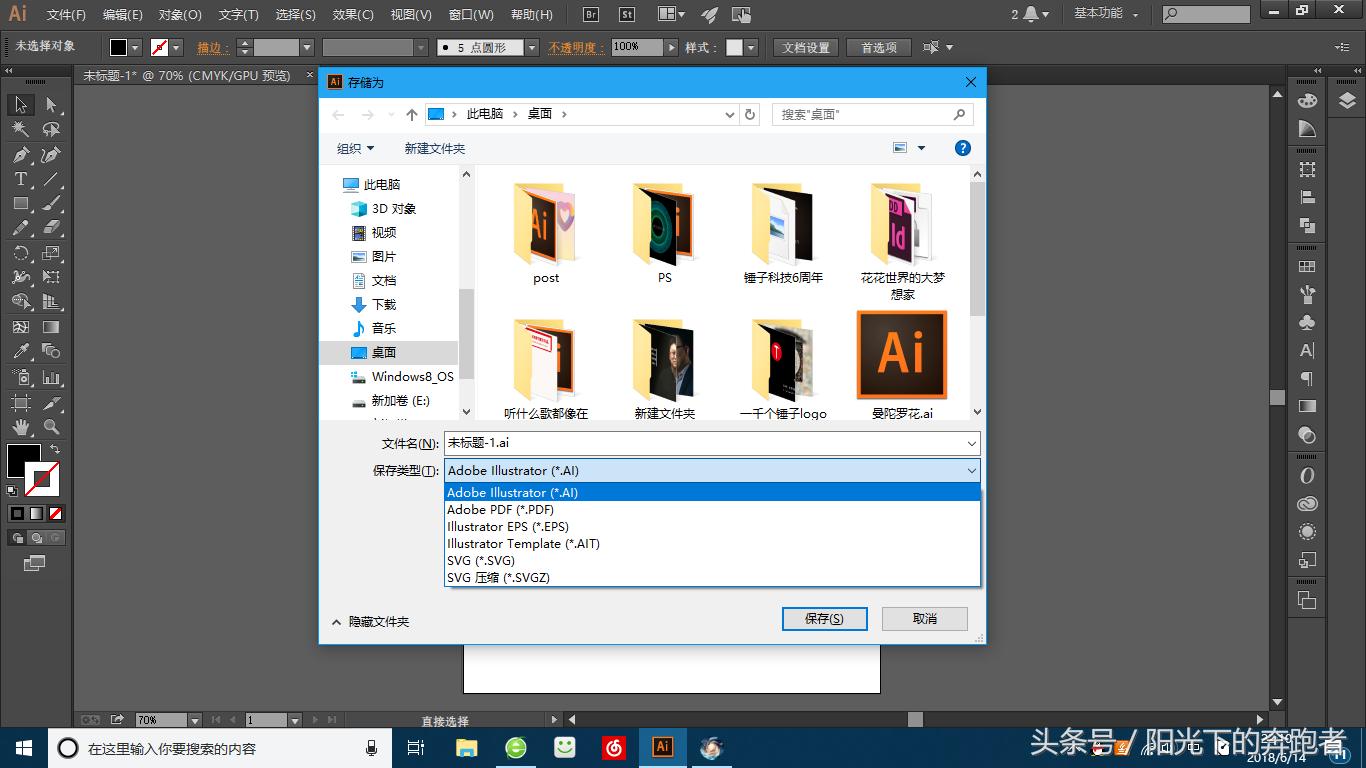Create a 新建文件夹 in the dialog
Viewport: 1366px width, 768px height.
point(434,147)
